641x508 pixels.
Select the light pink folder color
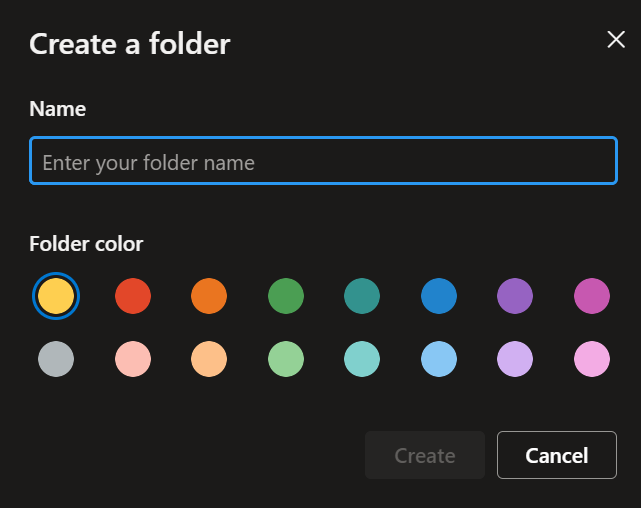(592, 358)
